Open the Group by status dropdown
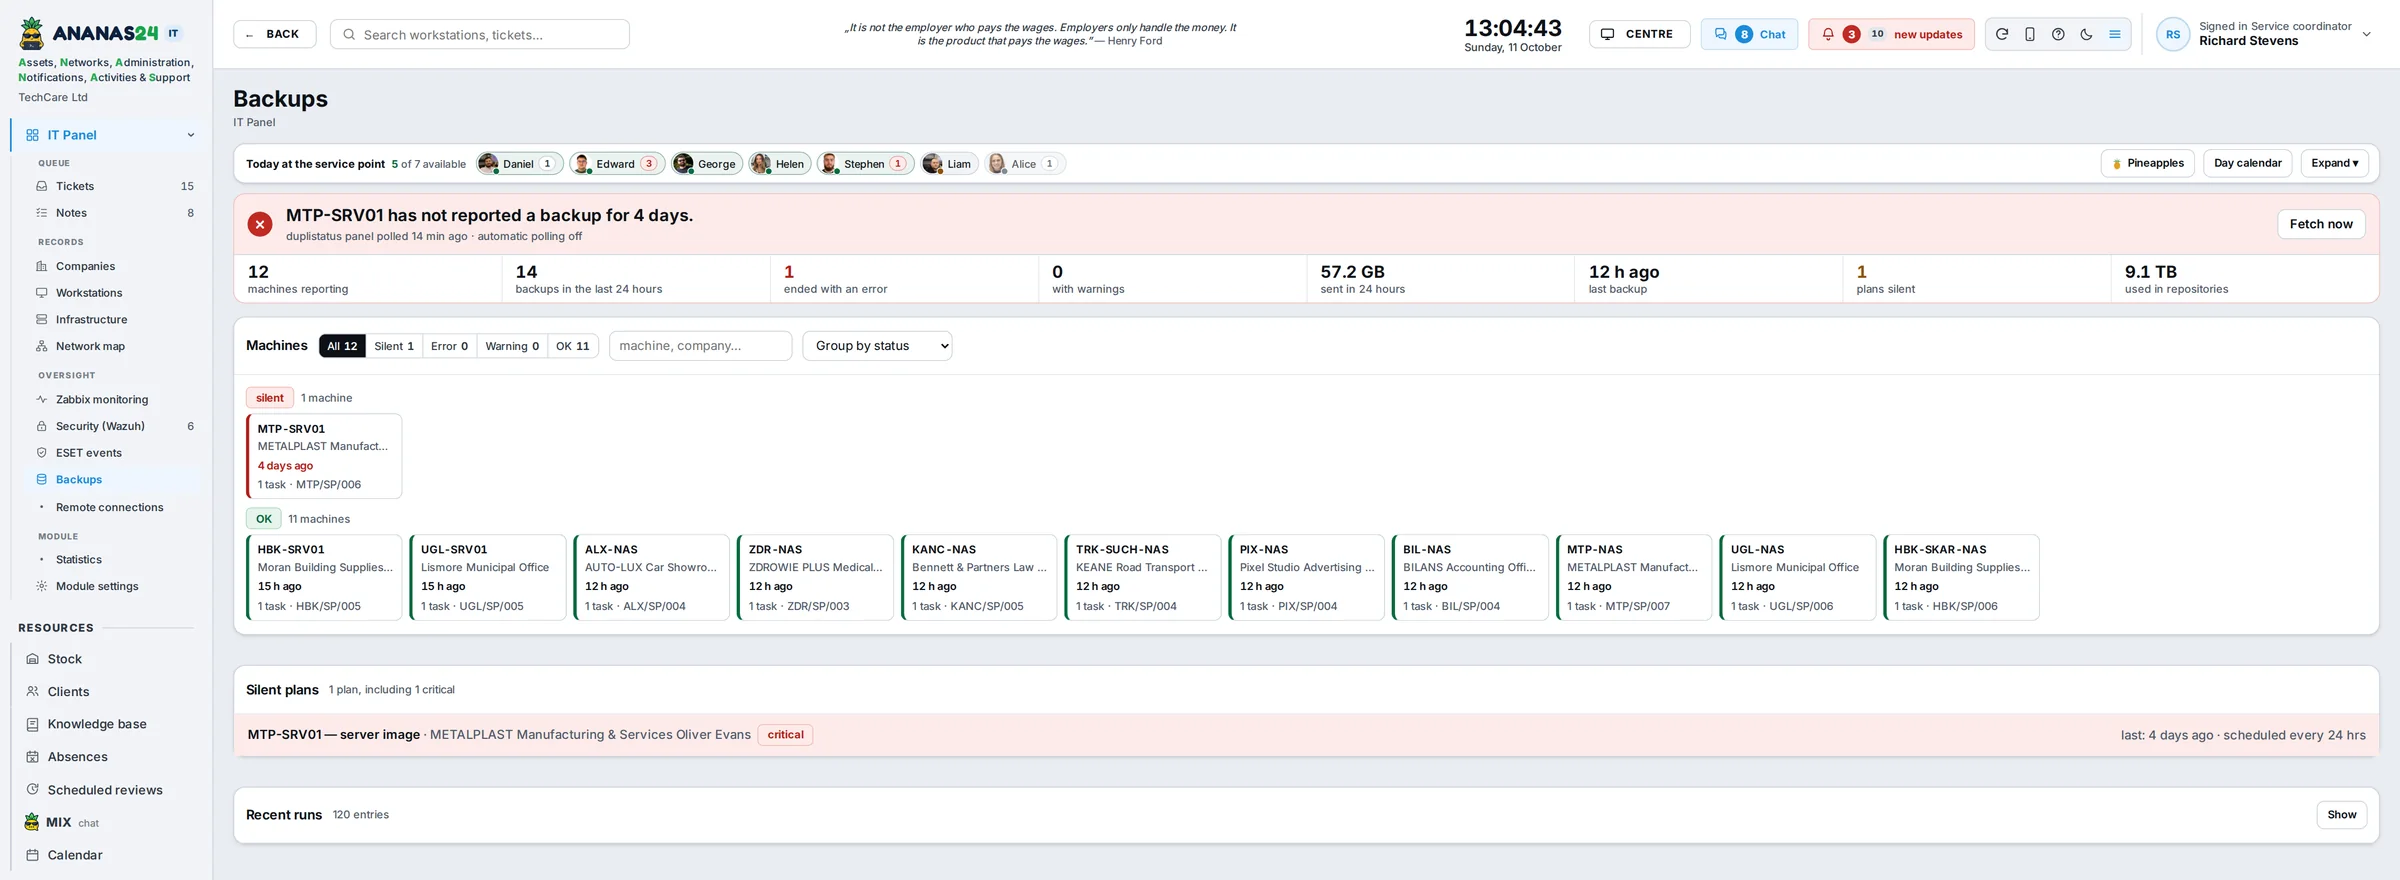The image size is (2400, 880). pos(877,346)
